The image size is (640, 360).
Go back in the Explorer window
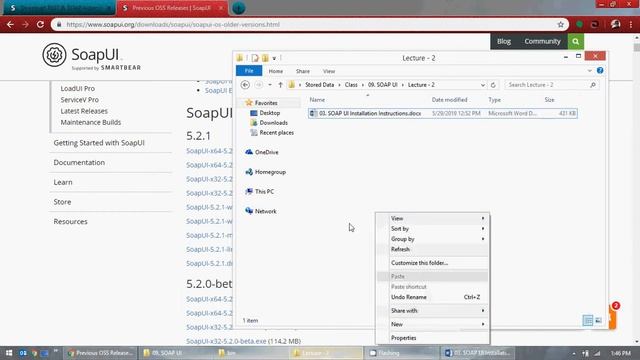point(245,85)
